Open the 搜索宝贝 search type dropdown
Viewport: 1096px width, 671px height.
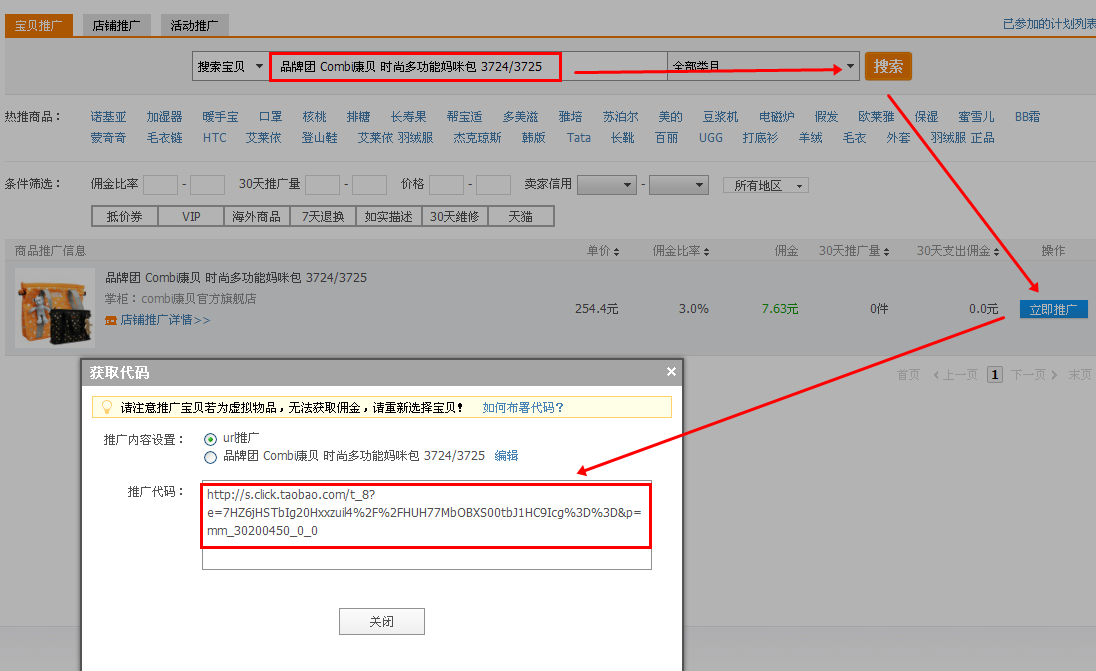231,66
